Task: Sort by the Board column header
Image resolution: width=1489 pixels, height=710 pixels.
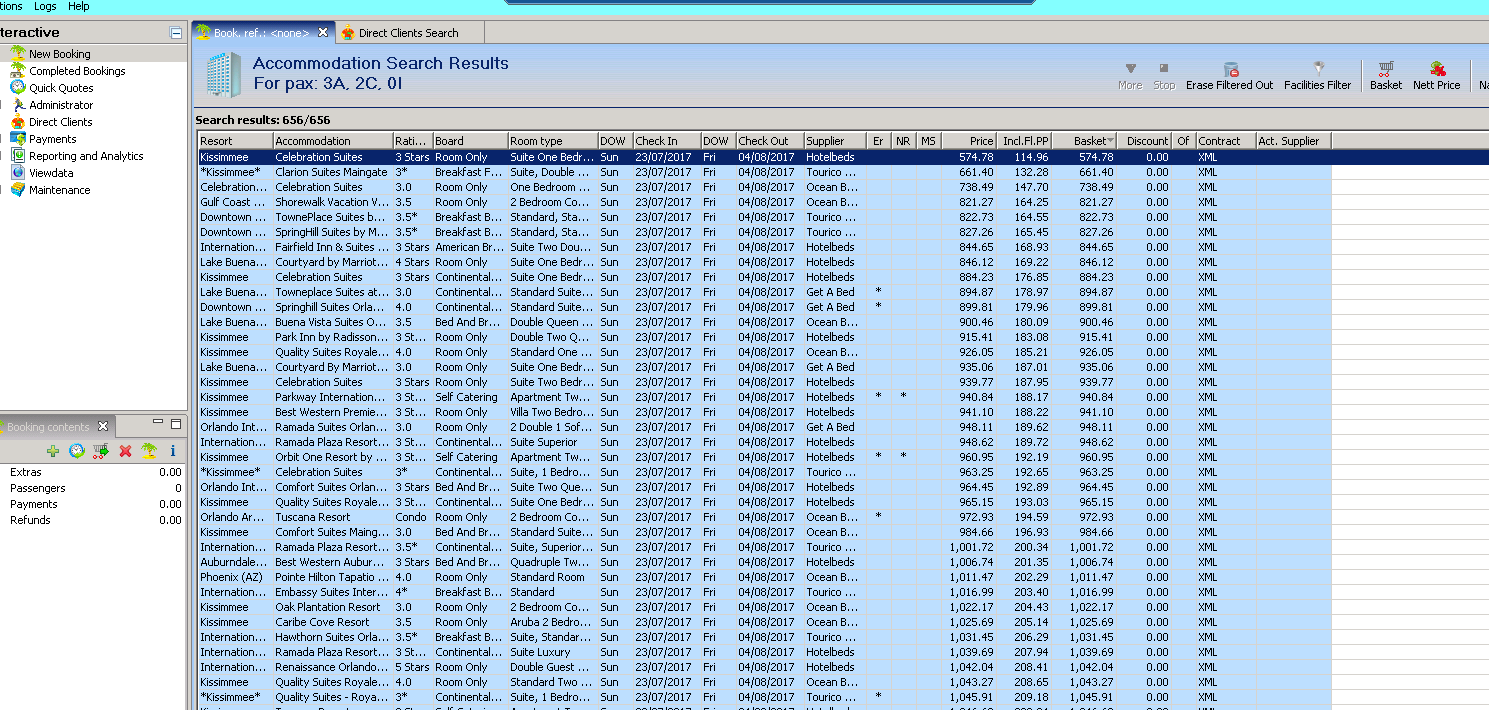Action: tap(470, 141)
